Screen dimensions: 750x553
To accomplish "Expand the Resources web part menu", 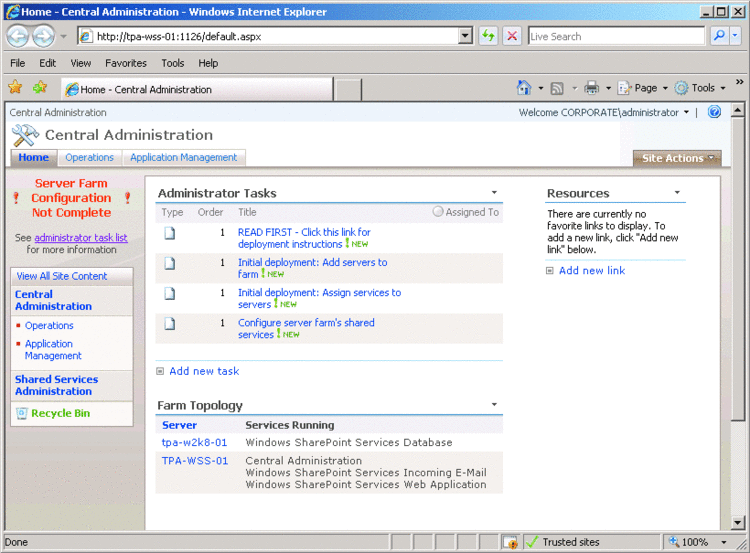I will click(677, 192).
